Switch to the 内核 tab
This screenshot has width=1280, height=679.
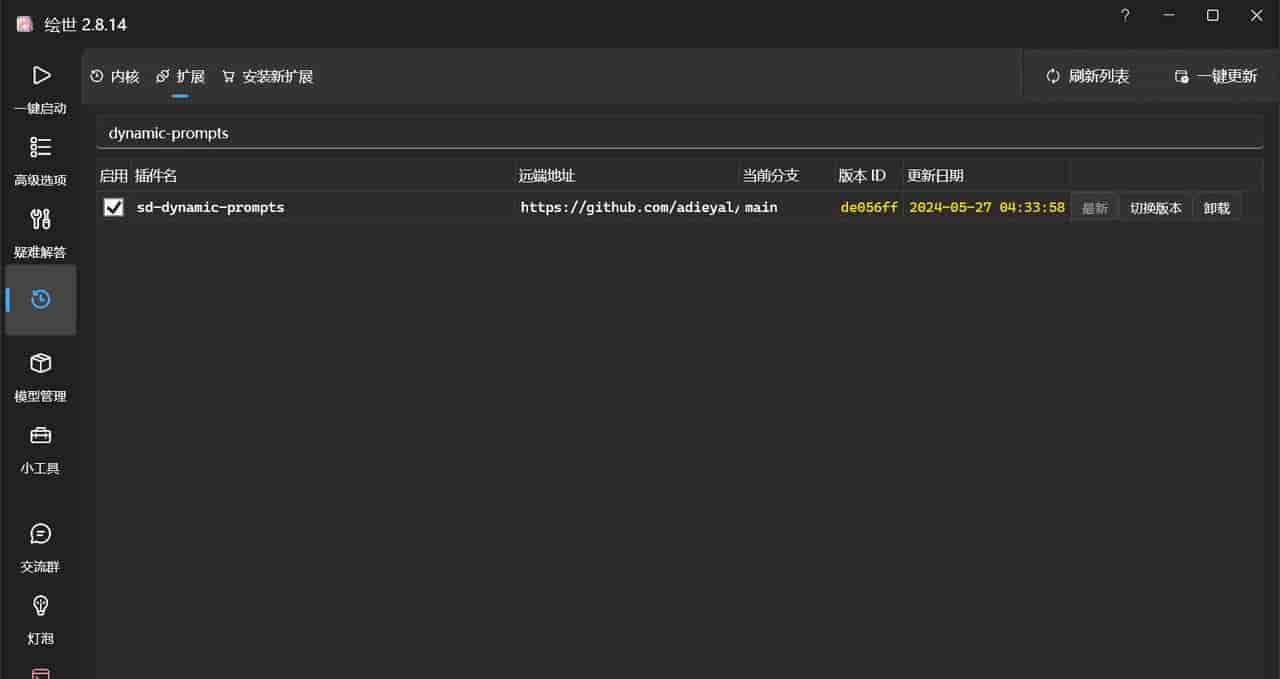[x=115, y=76]
